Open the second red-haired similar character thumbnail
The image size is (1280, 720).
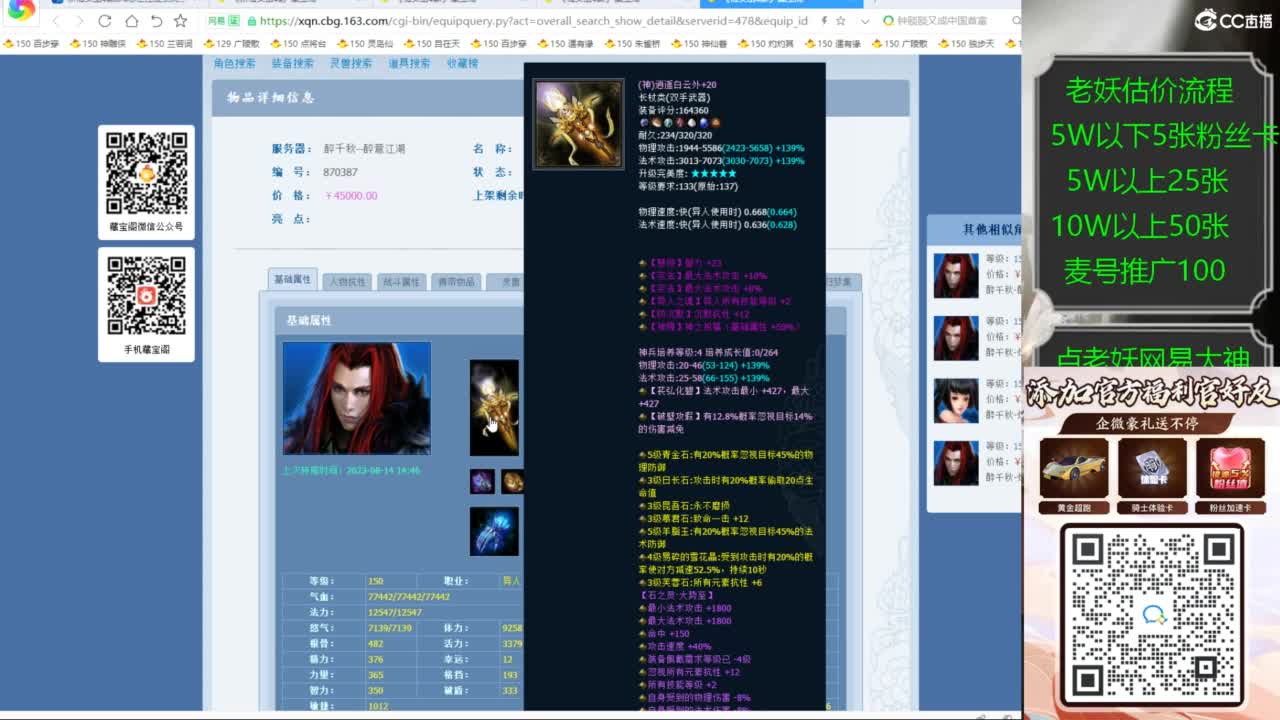tap(956, 338)
